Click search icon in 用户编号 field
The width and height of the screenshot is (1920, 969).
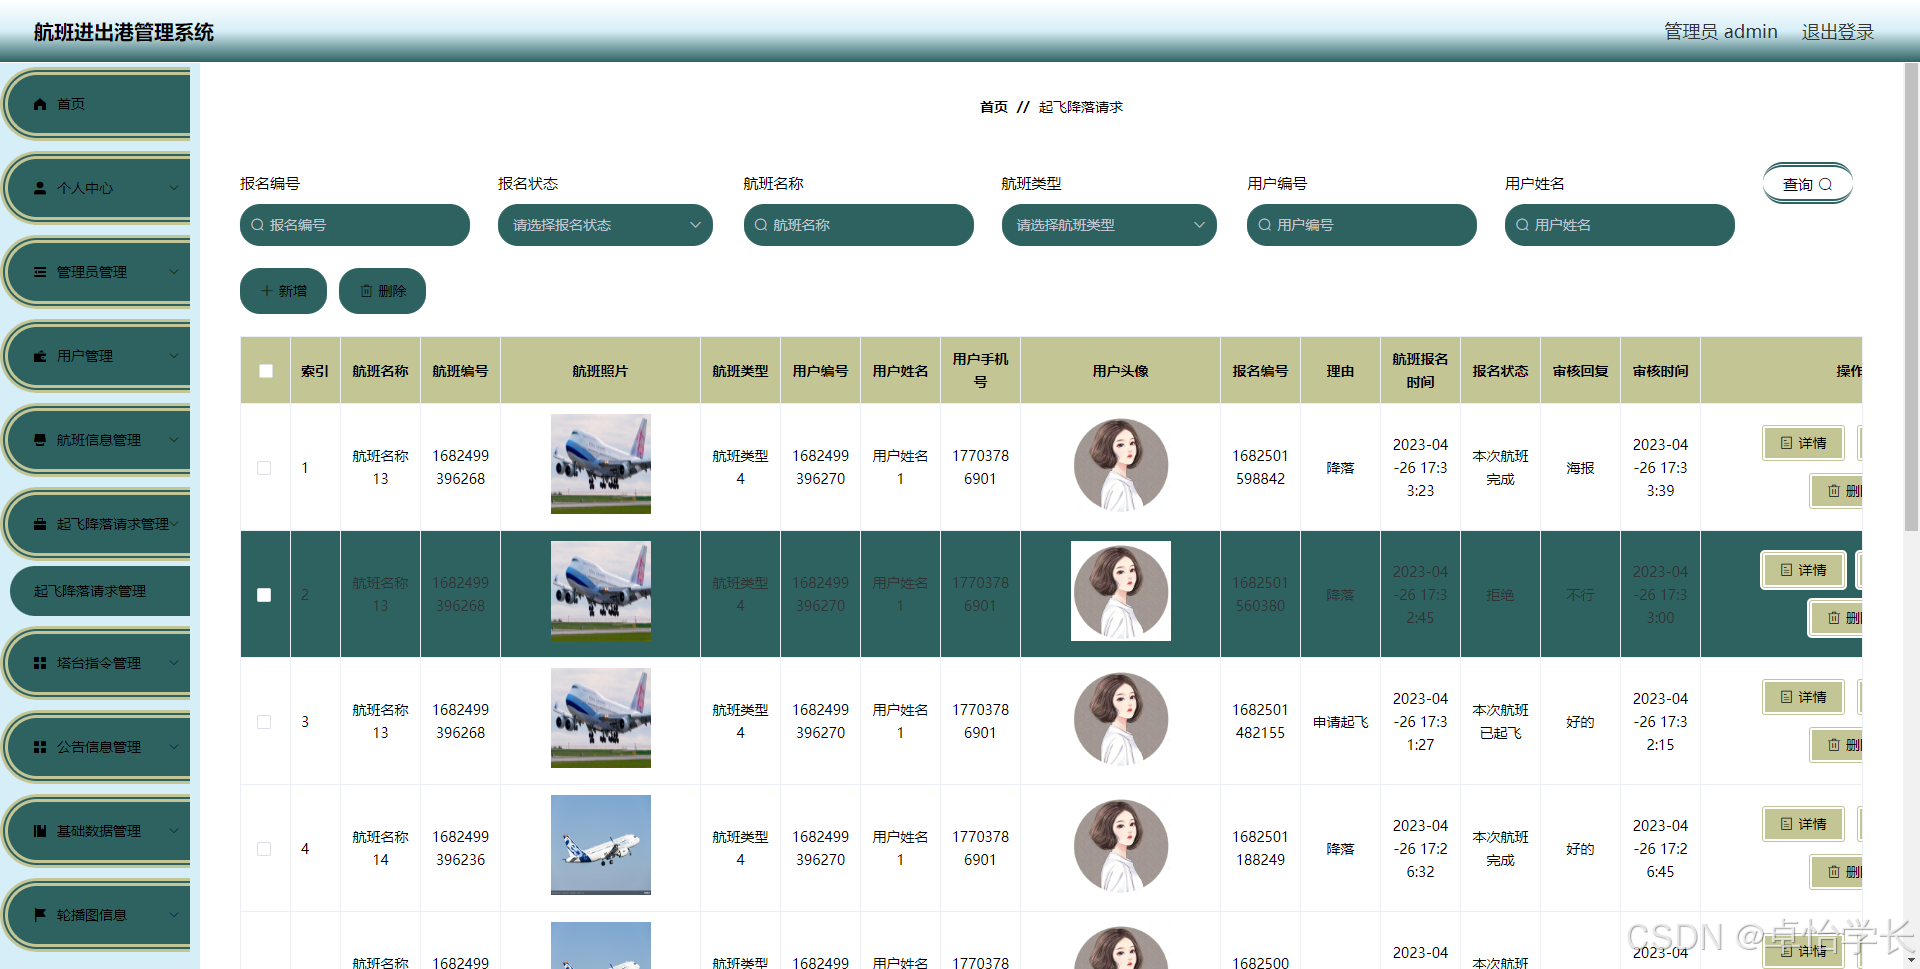(x=1265, y=225)
